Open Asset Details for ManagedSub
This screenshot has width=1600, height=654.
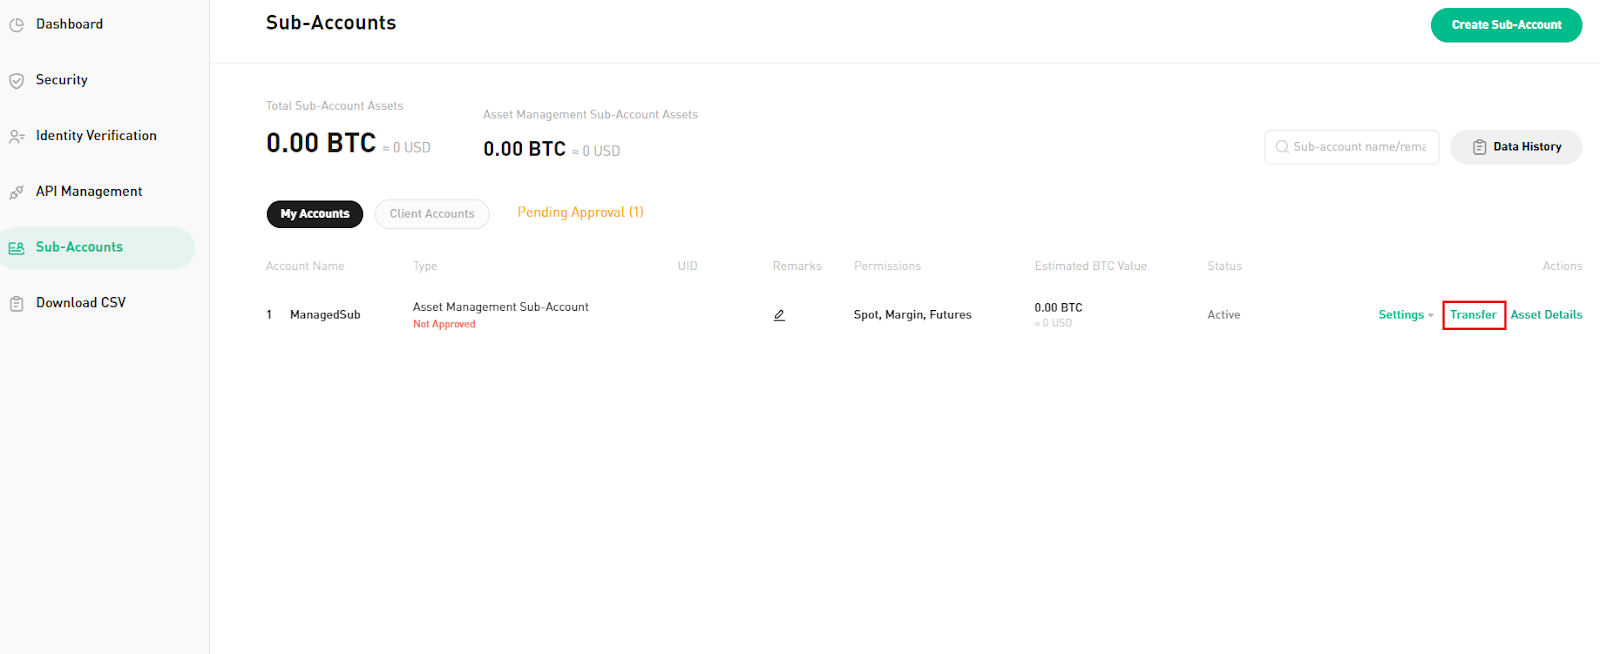click(x=1546, y=315)
